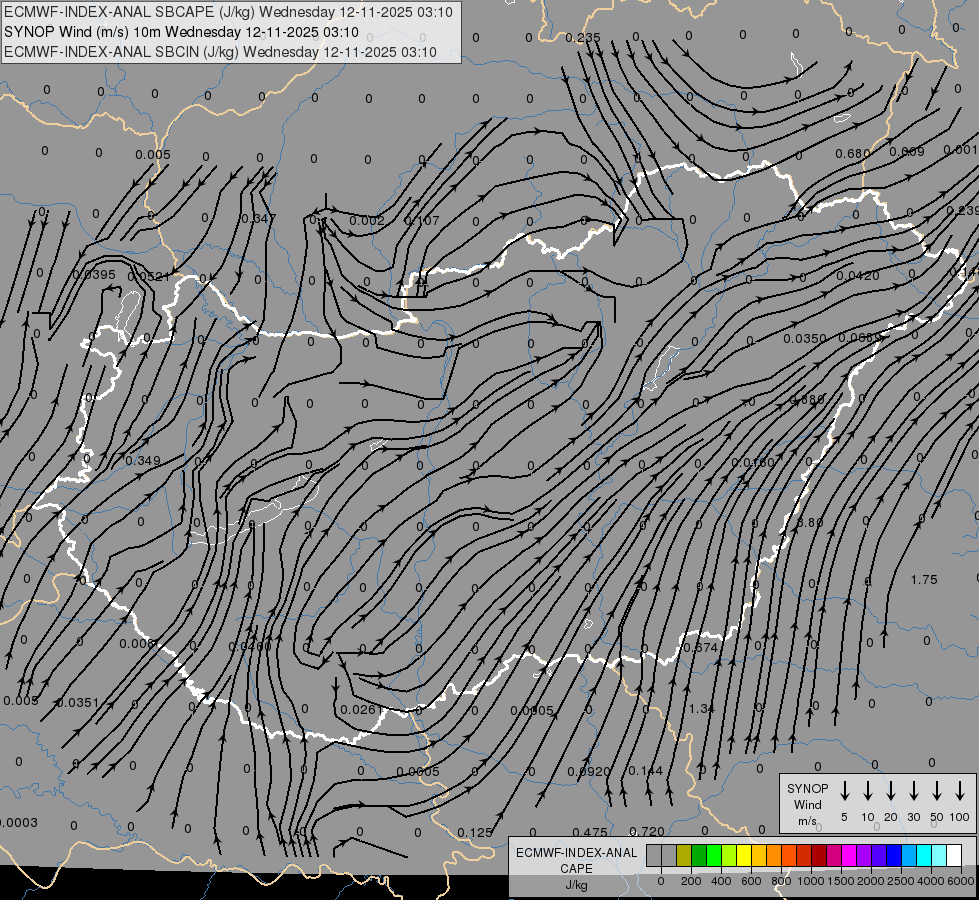The image size is (979, 900).
Task: Click the 0.349 map value
Action: click(142, 461)
